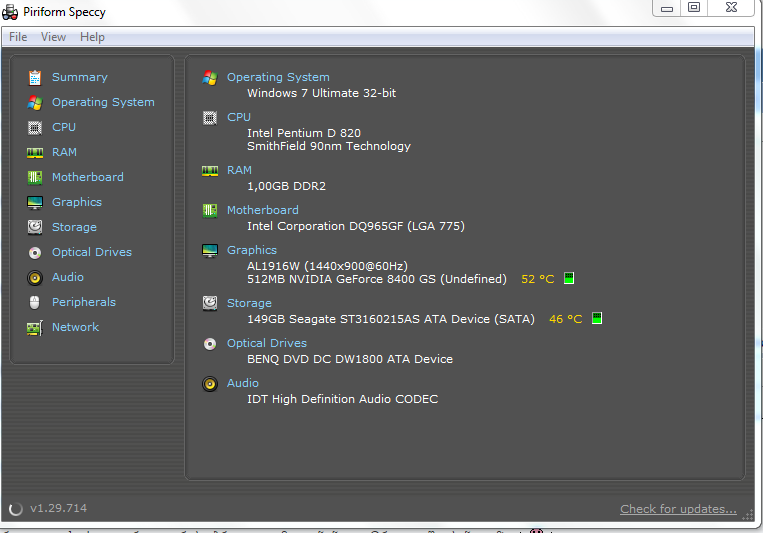The width and height of the screenshot is (763, 533).
Task: Click green temperature indicator next to 52 °C
Action: (568, 278)
